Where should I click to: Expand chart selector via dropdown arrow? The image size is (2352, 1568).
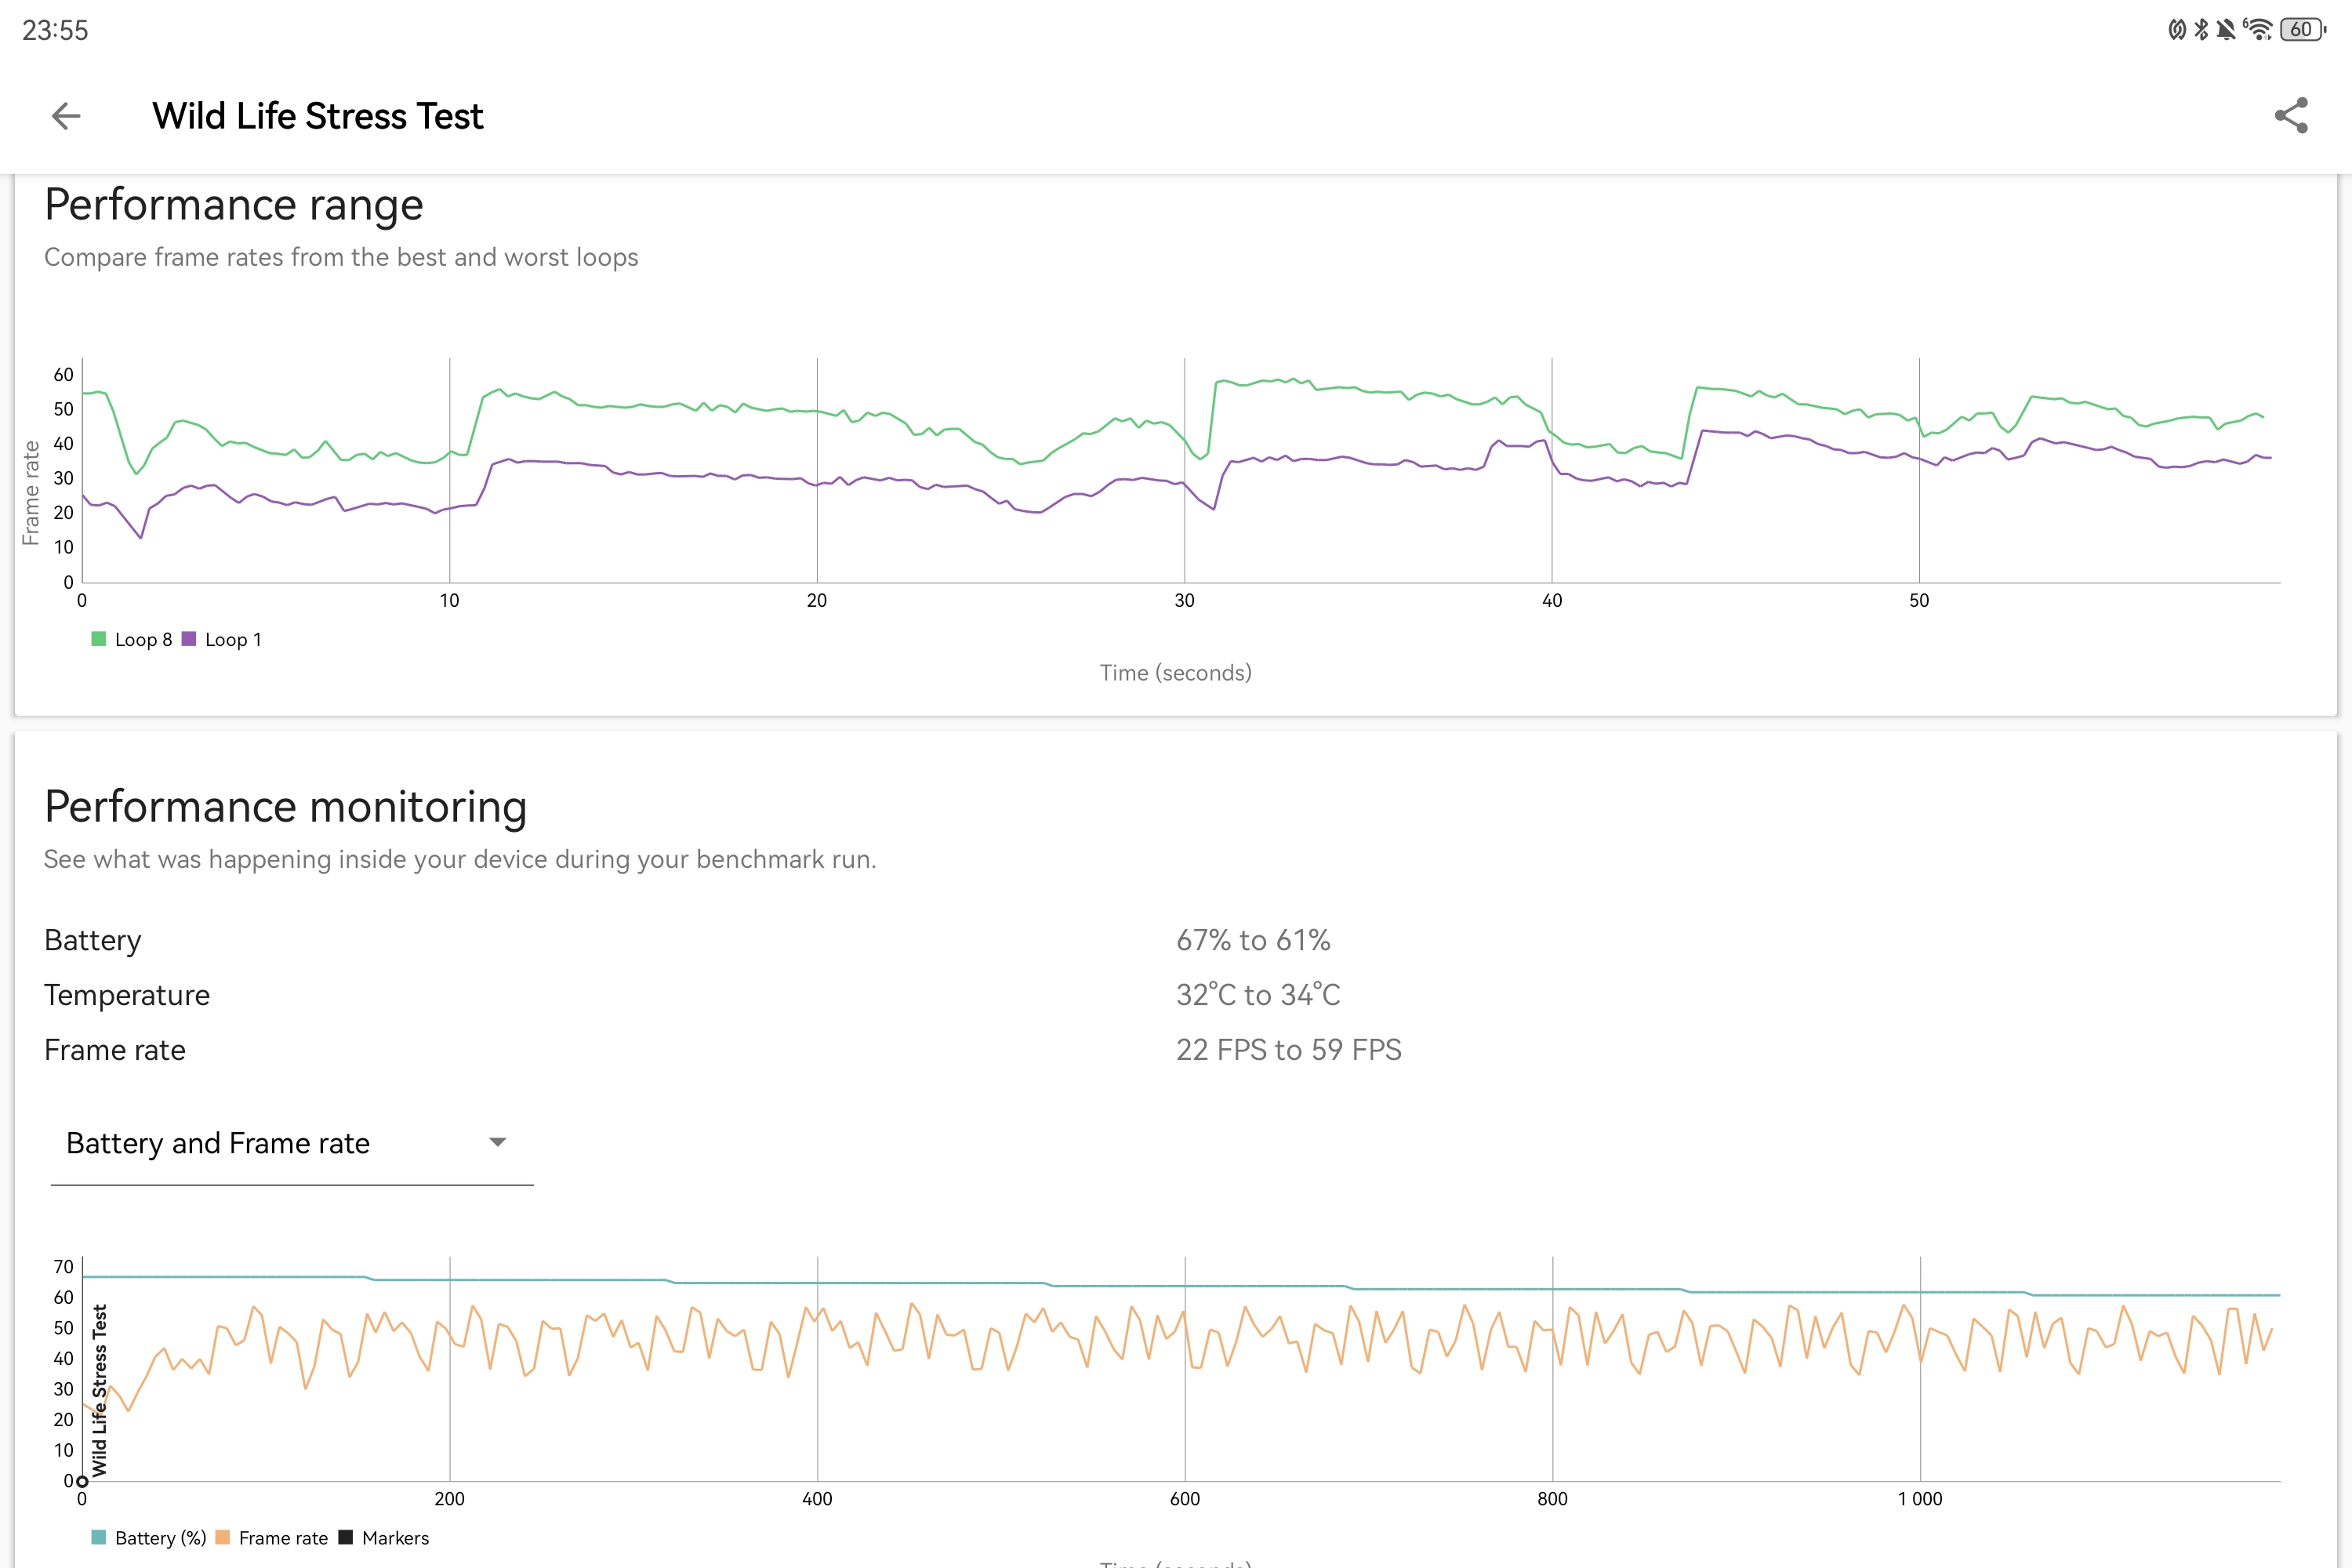(x=497, y=1142)
